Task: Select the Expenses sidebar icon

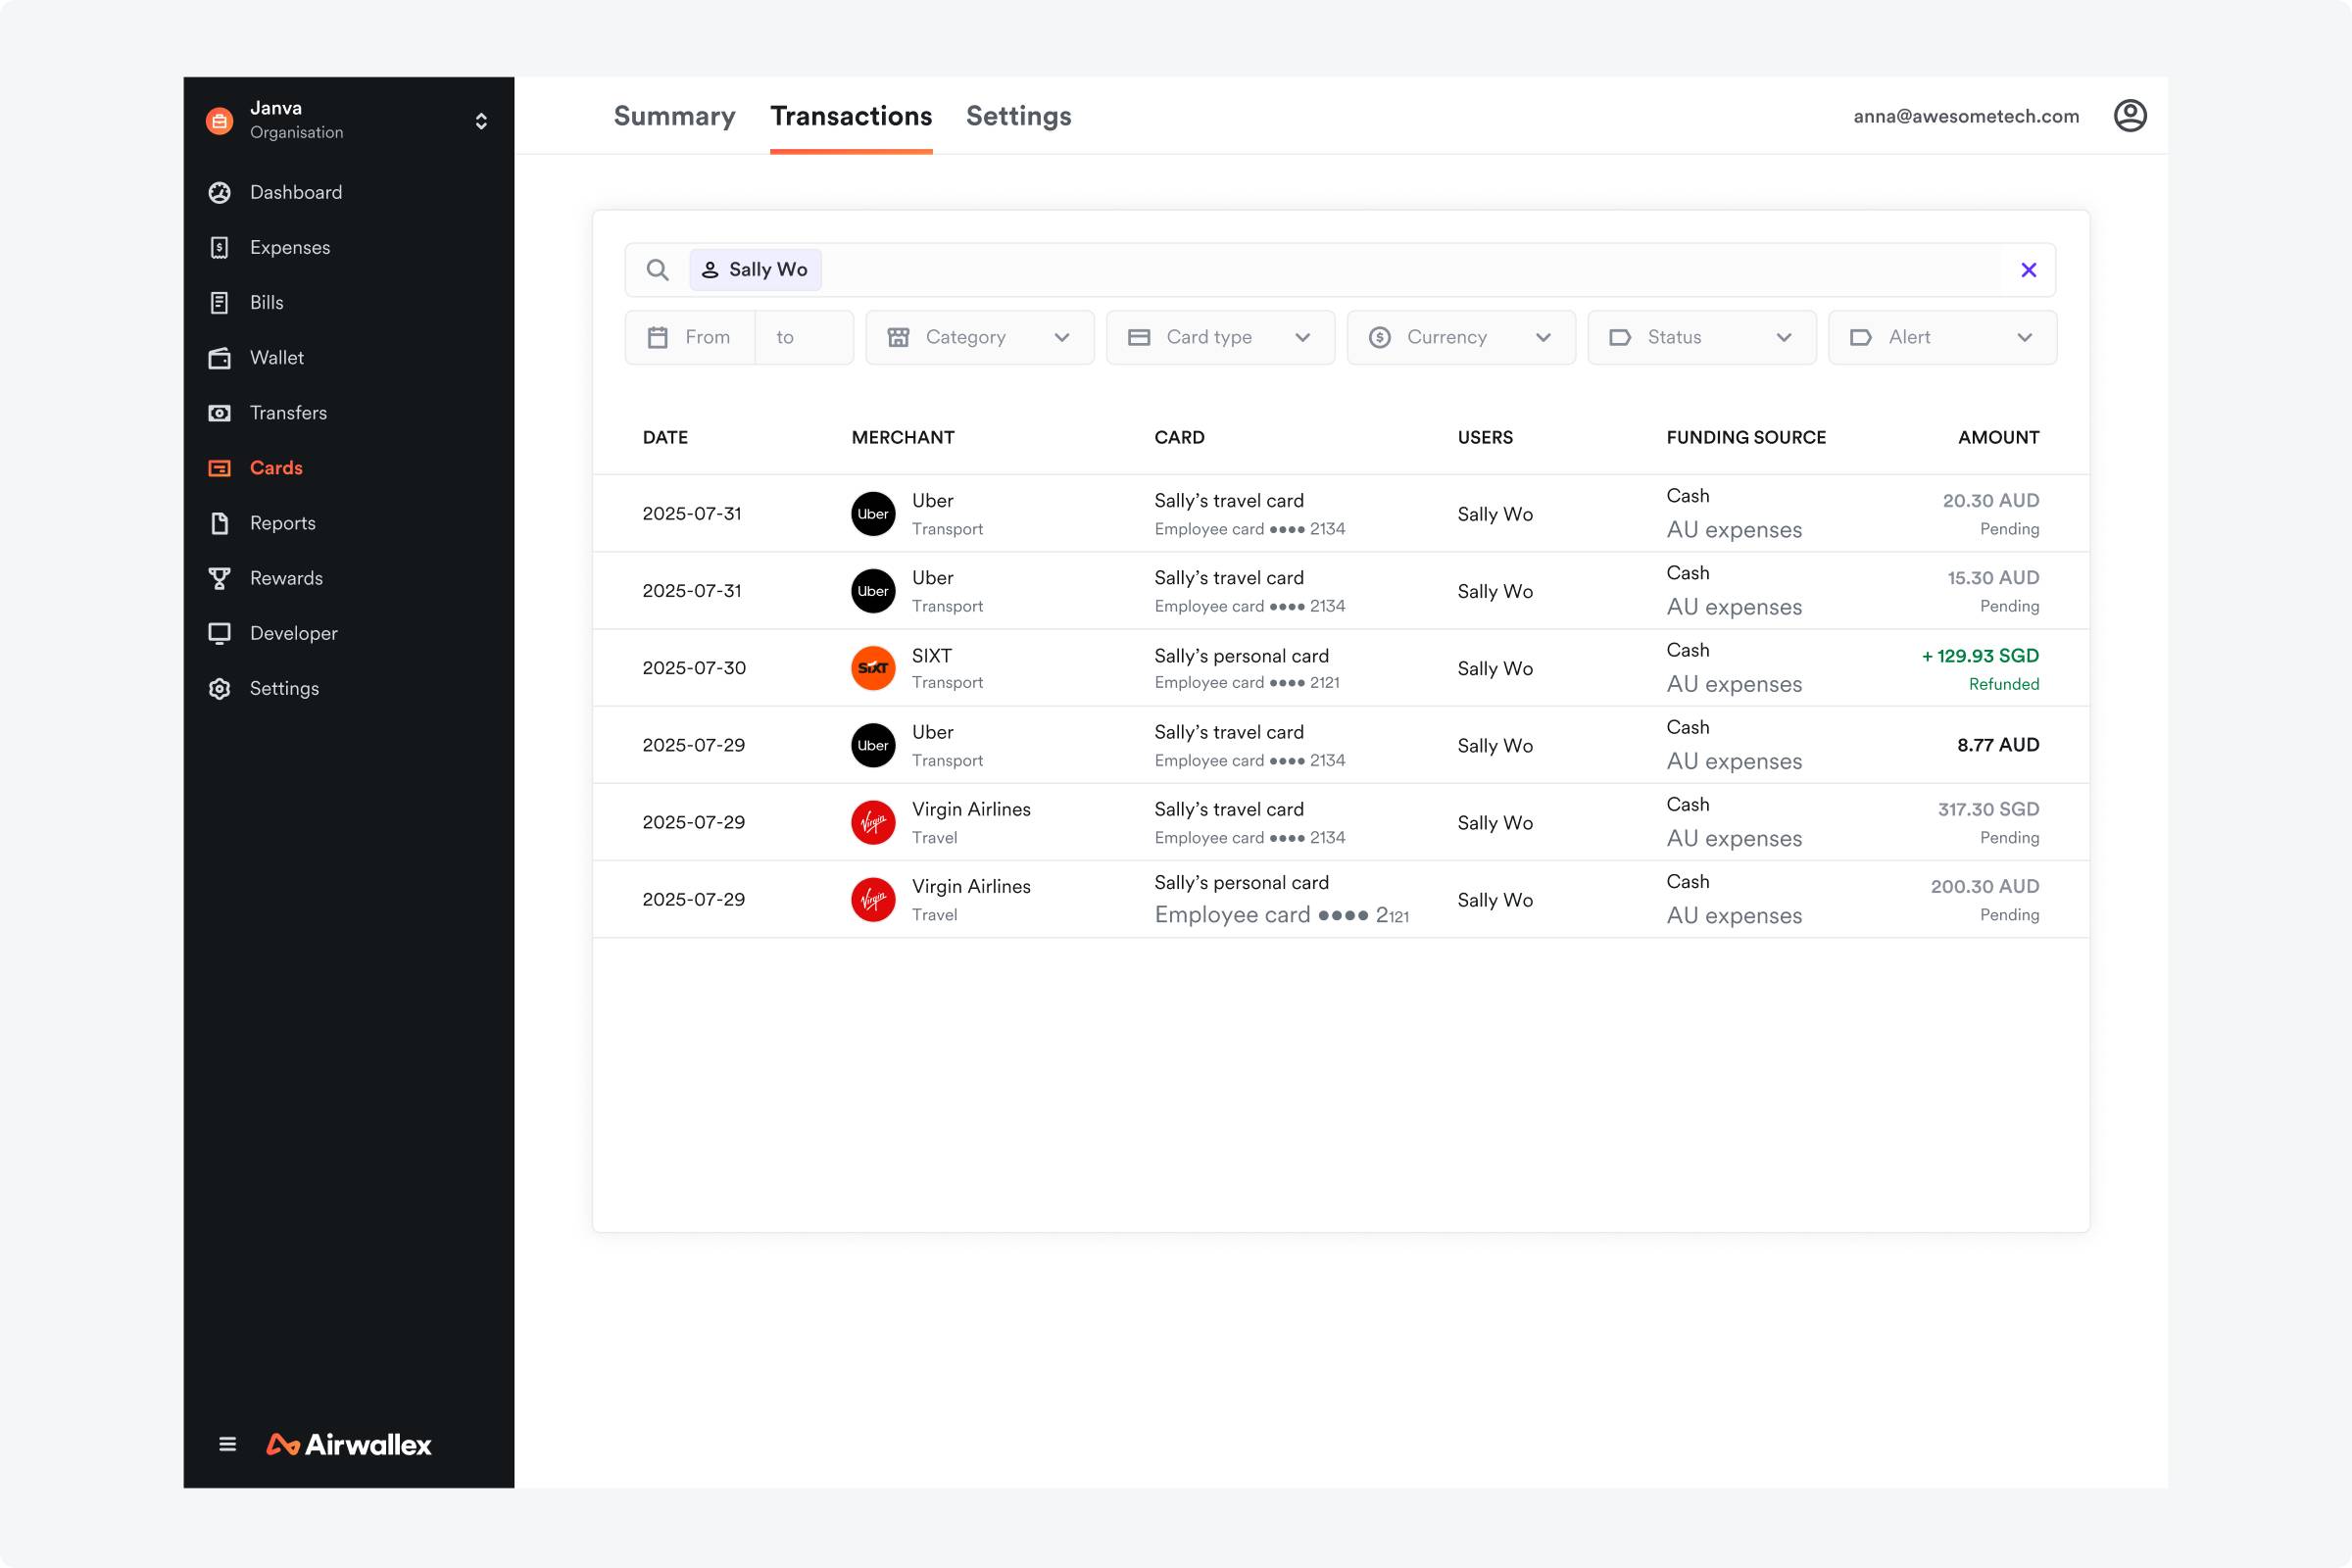Action: 220,247
